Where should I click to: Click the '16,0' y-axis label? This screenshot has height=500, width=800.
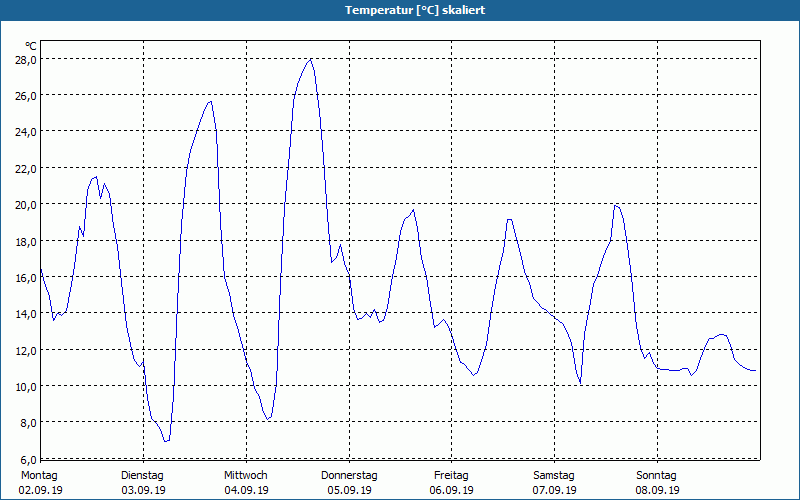[26, 278]
